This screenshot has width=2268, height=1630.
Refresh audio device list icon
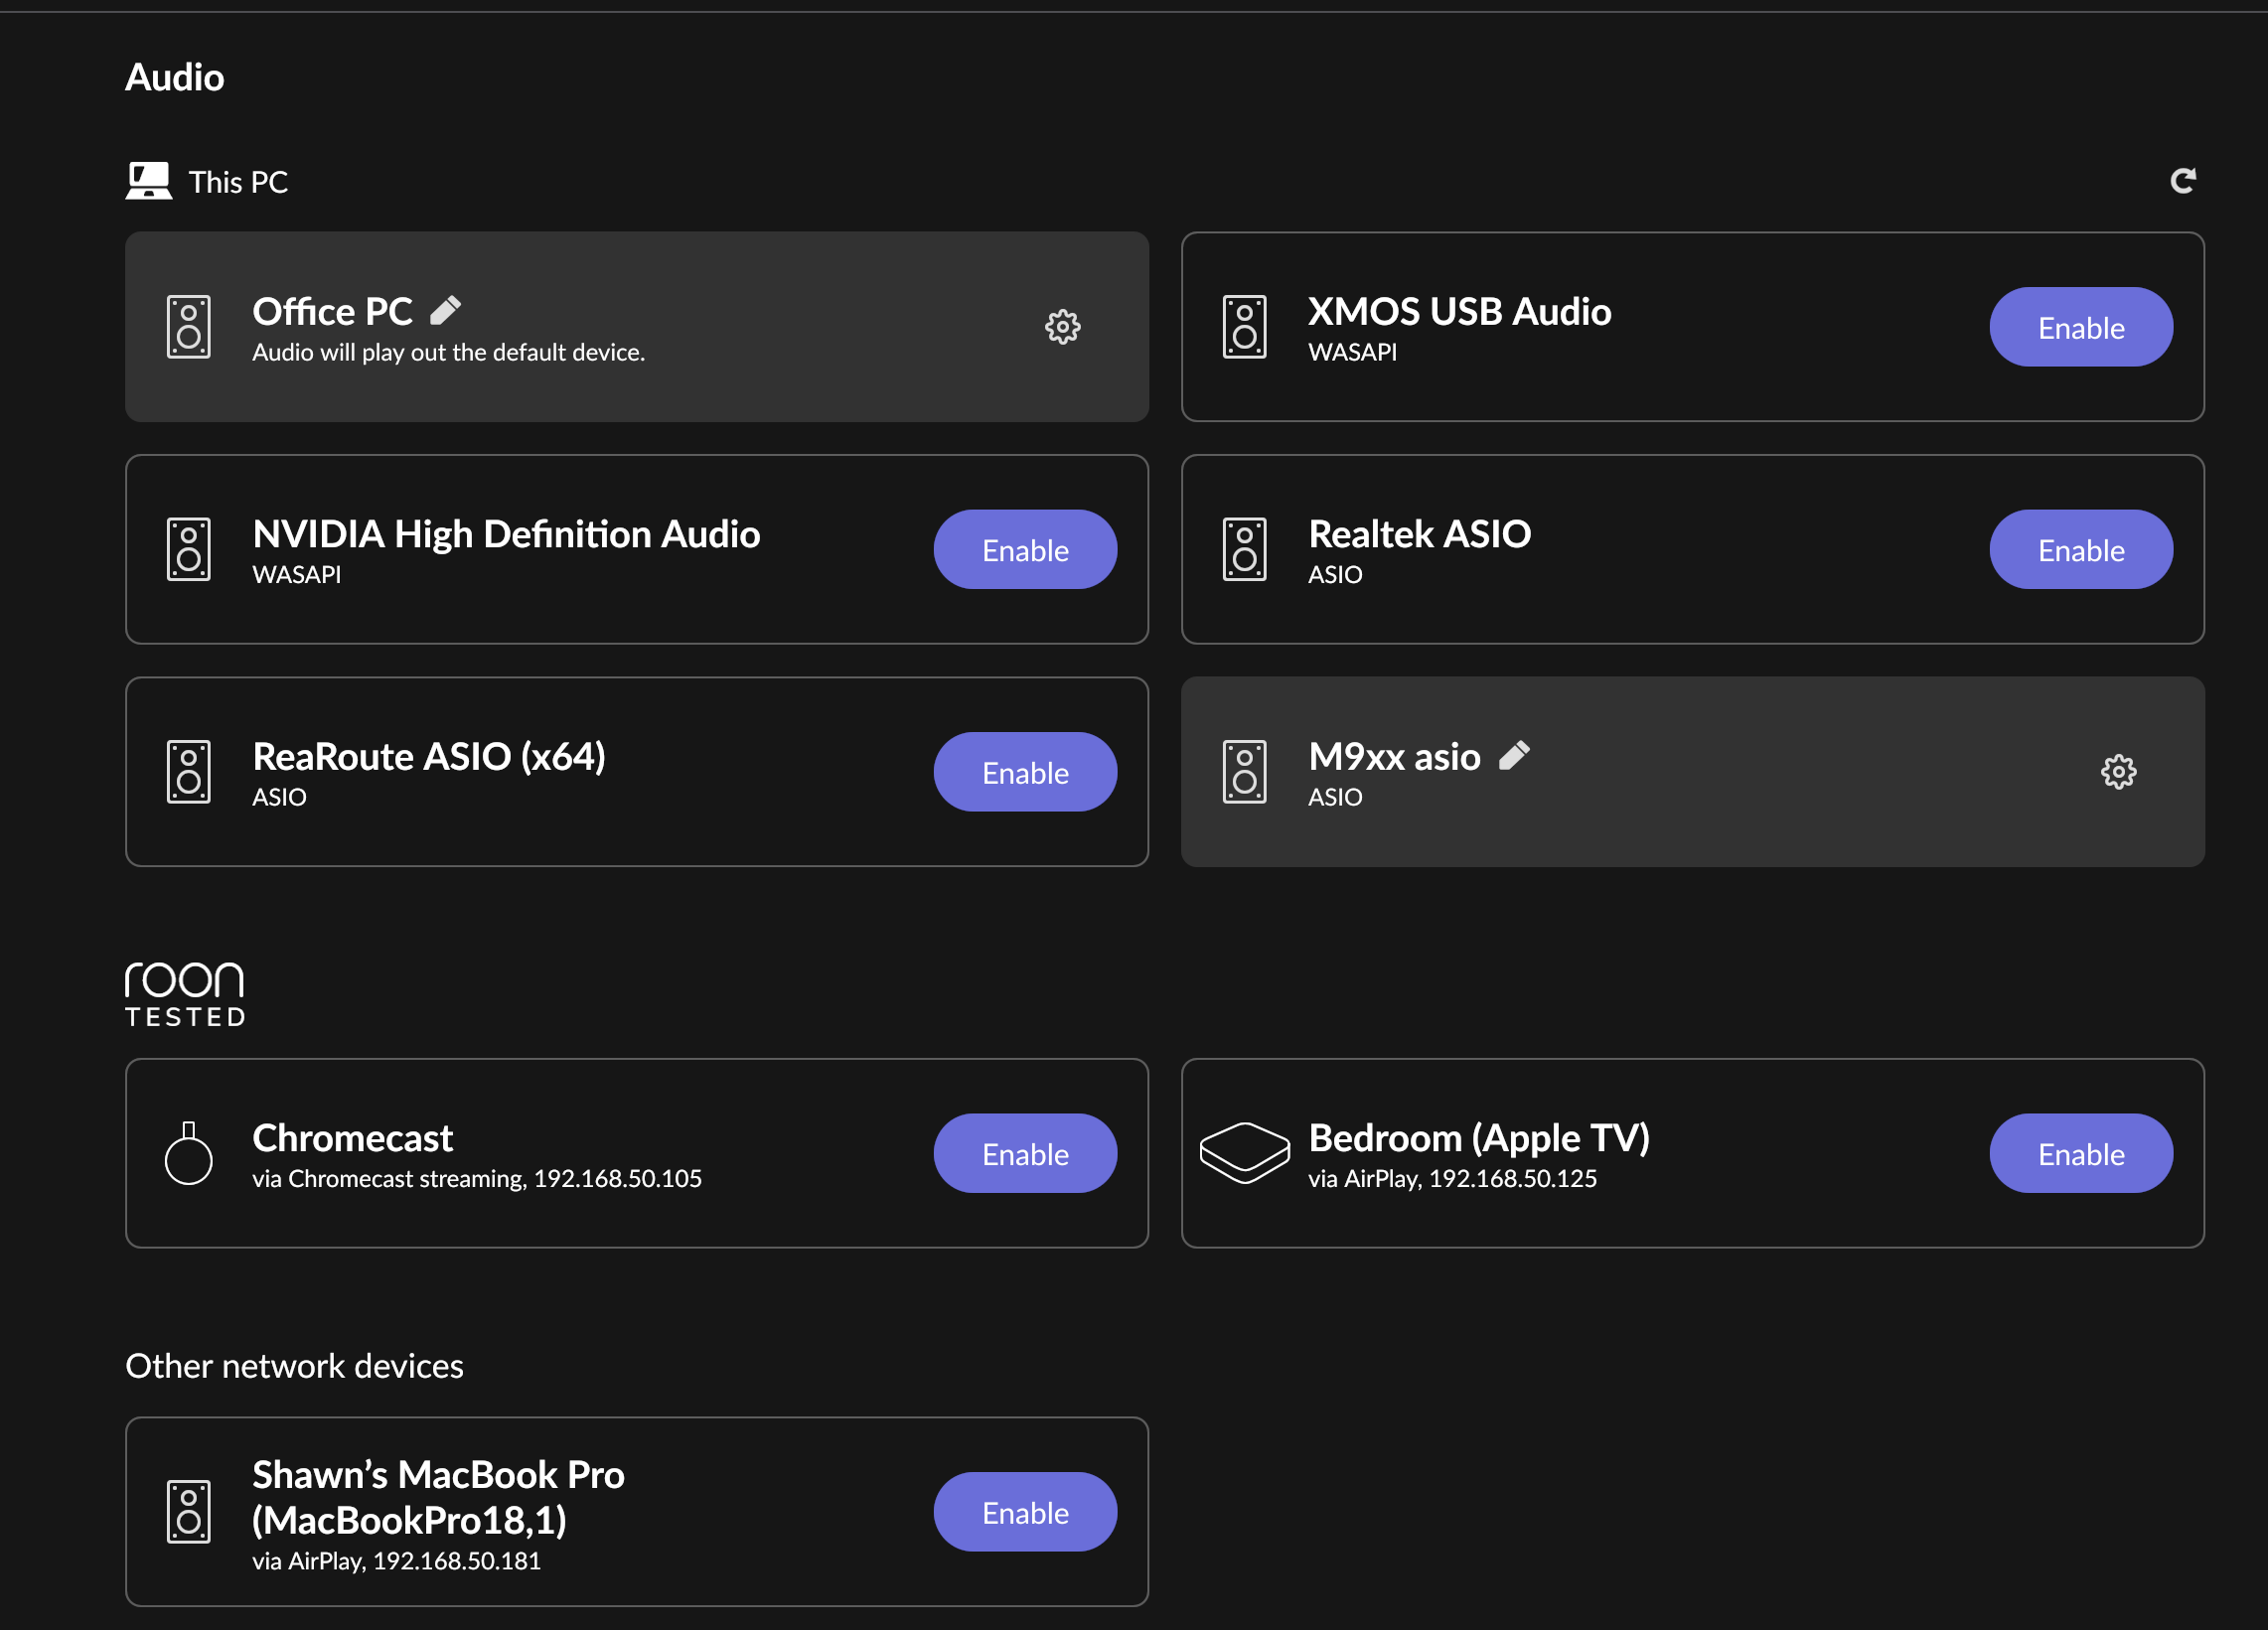(x=2182, y=181)
